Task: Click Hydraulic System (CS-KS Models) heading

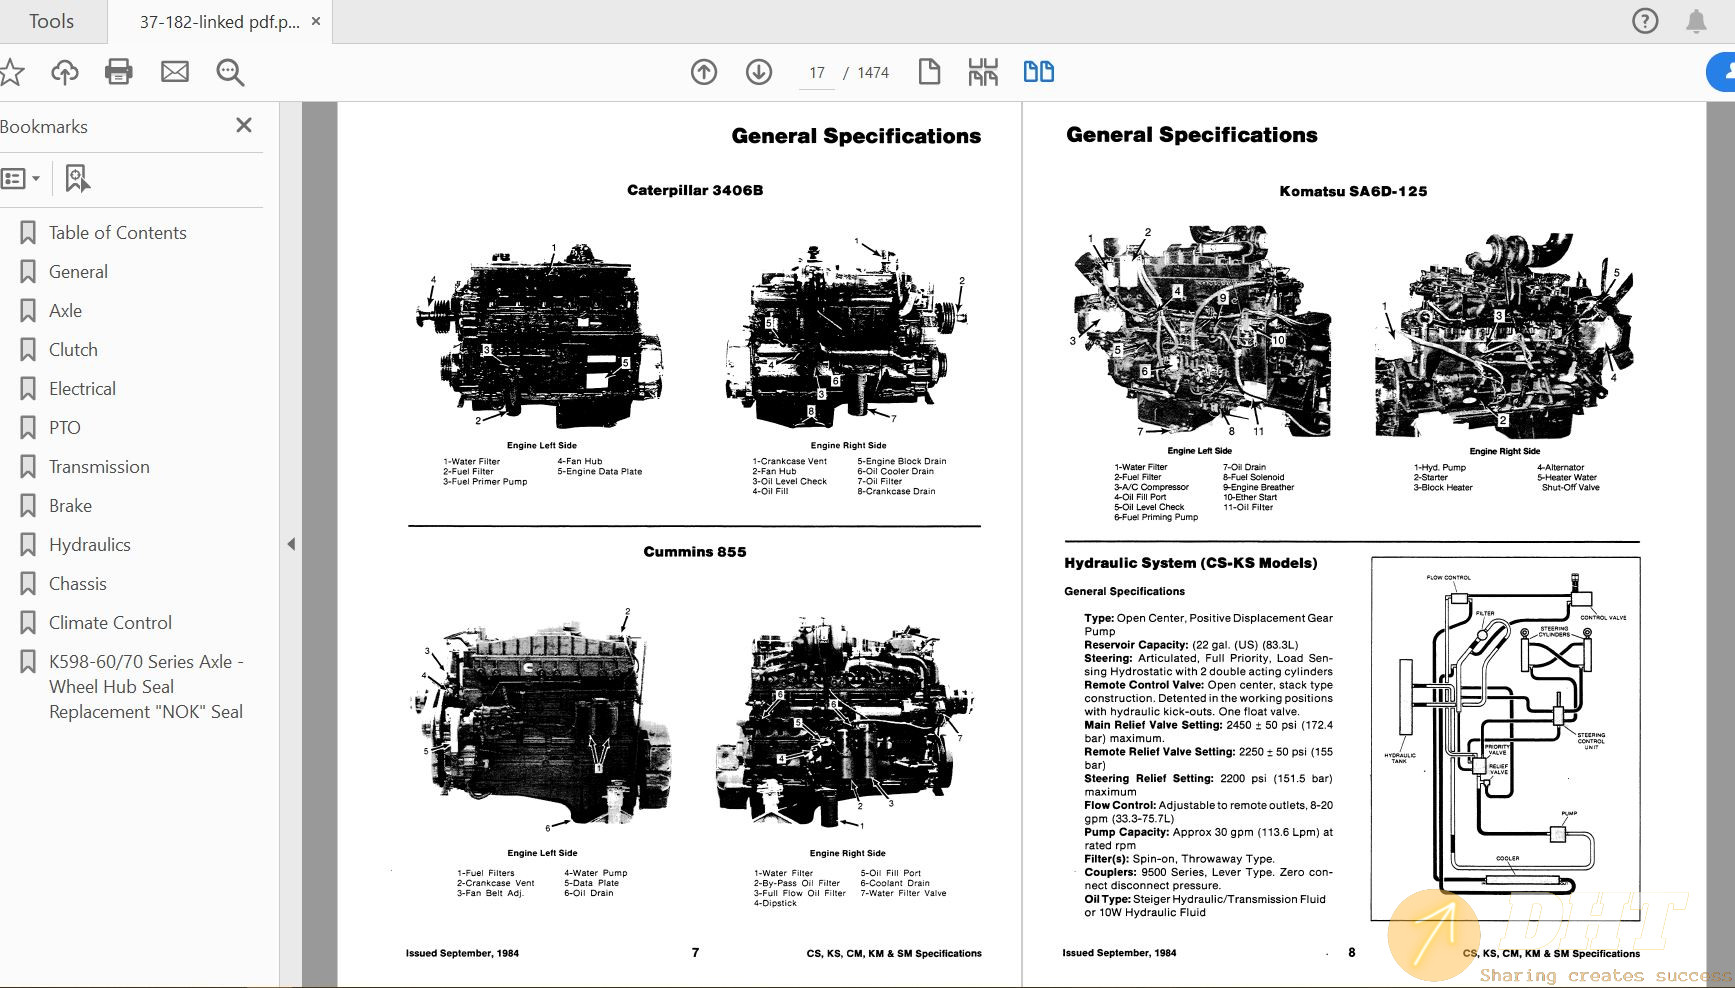Action: (1191, 563)
